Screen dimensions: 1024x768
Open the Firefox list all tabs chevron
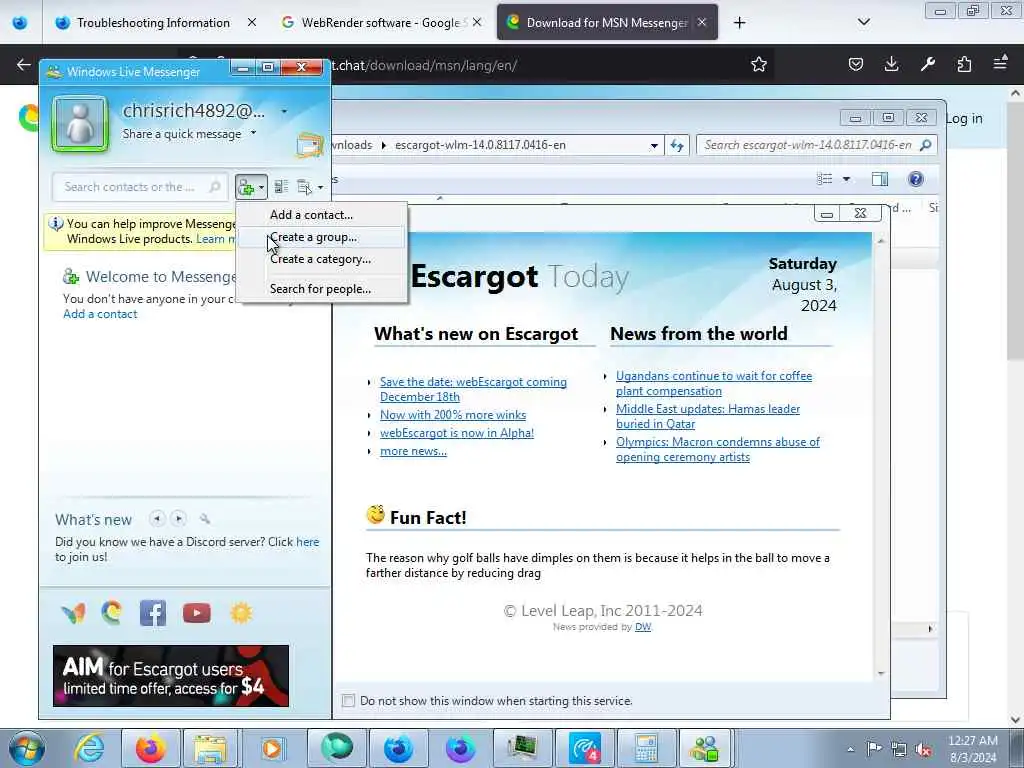tap(863, 22)
